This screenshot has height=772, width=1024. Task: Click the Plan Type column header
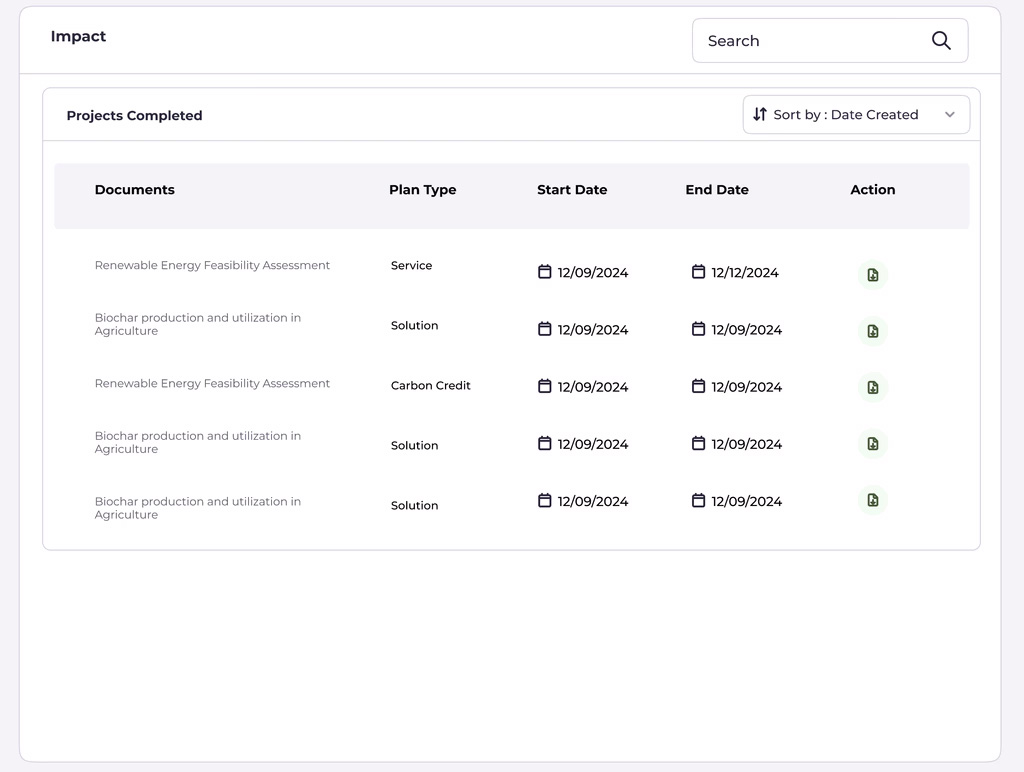pos(422,190)
